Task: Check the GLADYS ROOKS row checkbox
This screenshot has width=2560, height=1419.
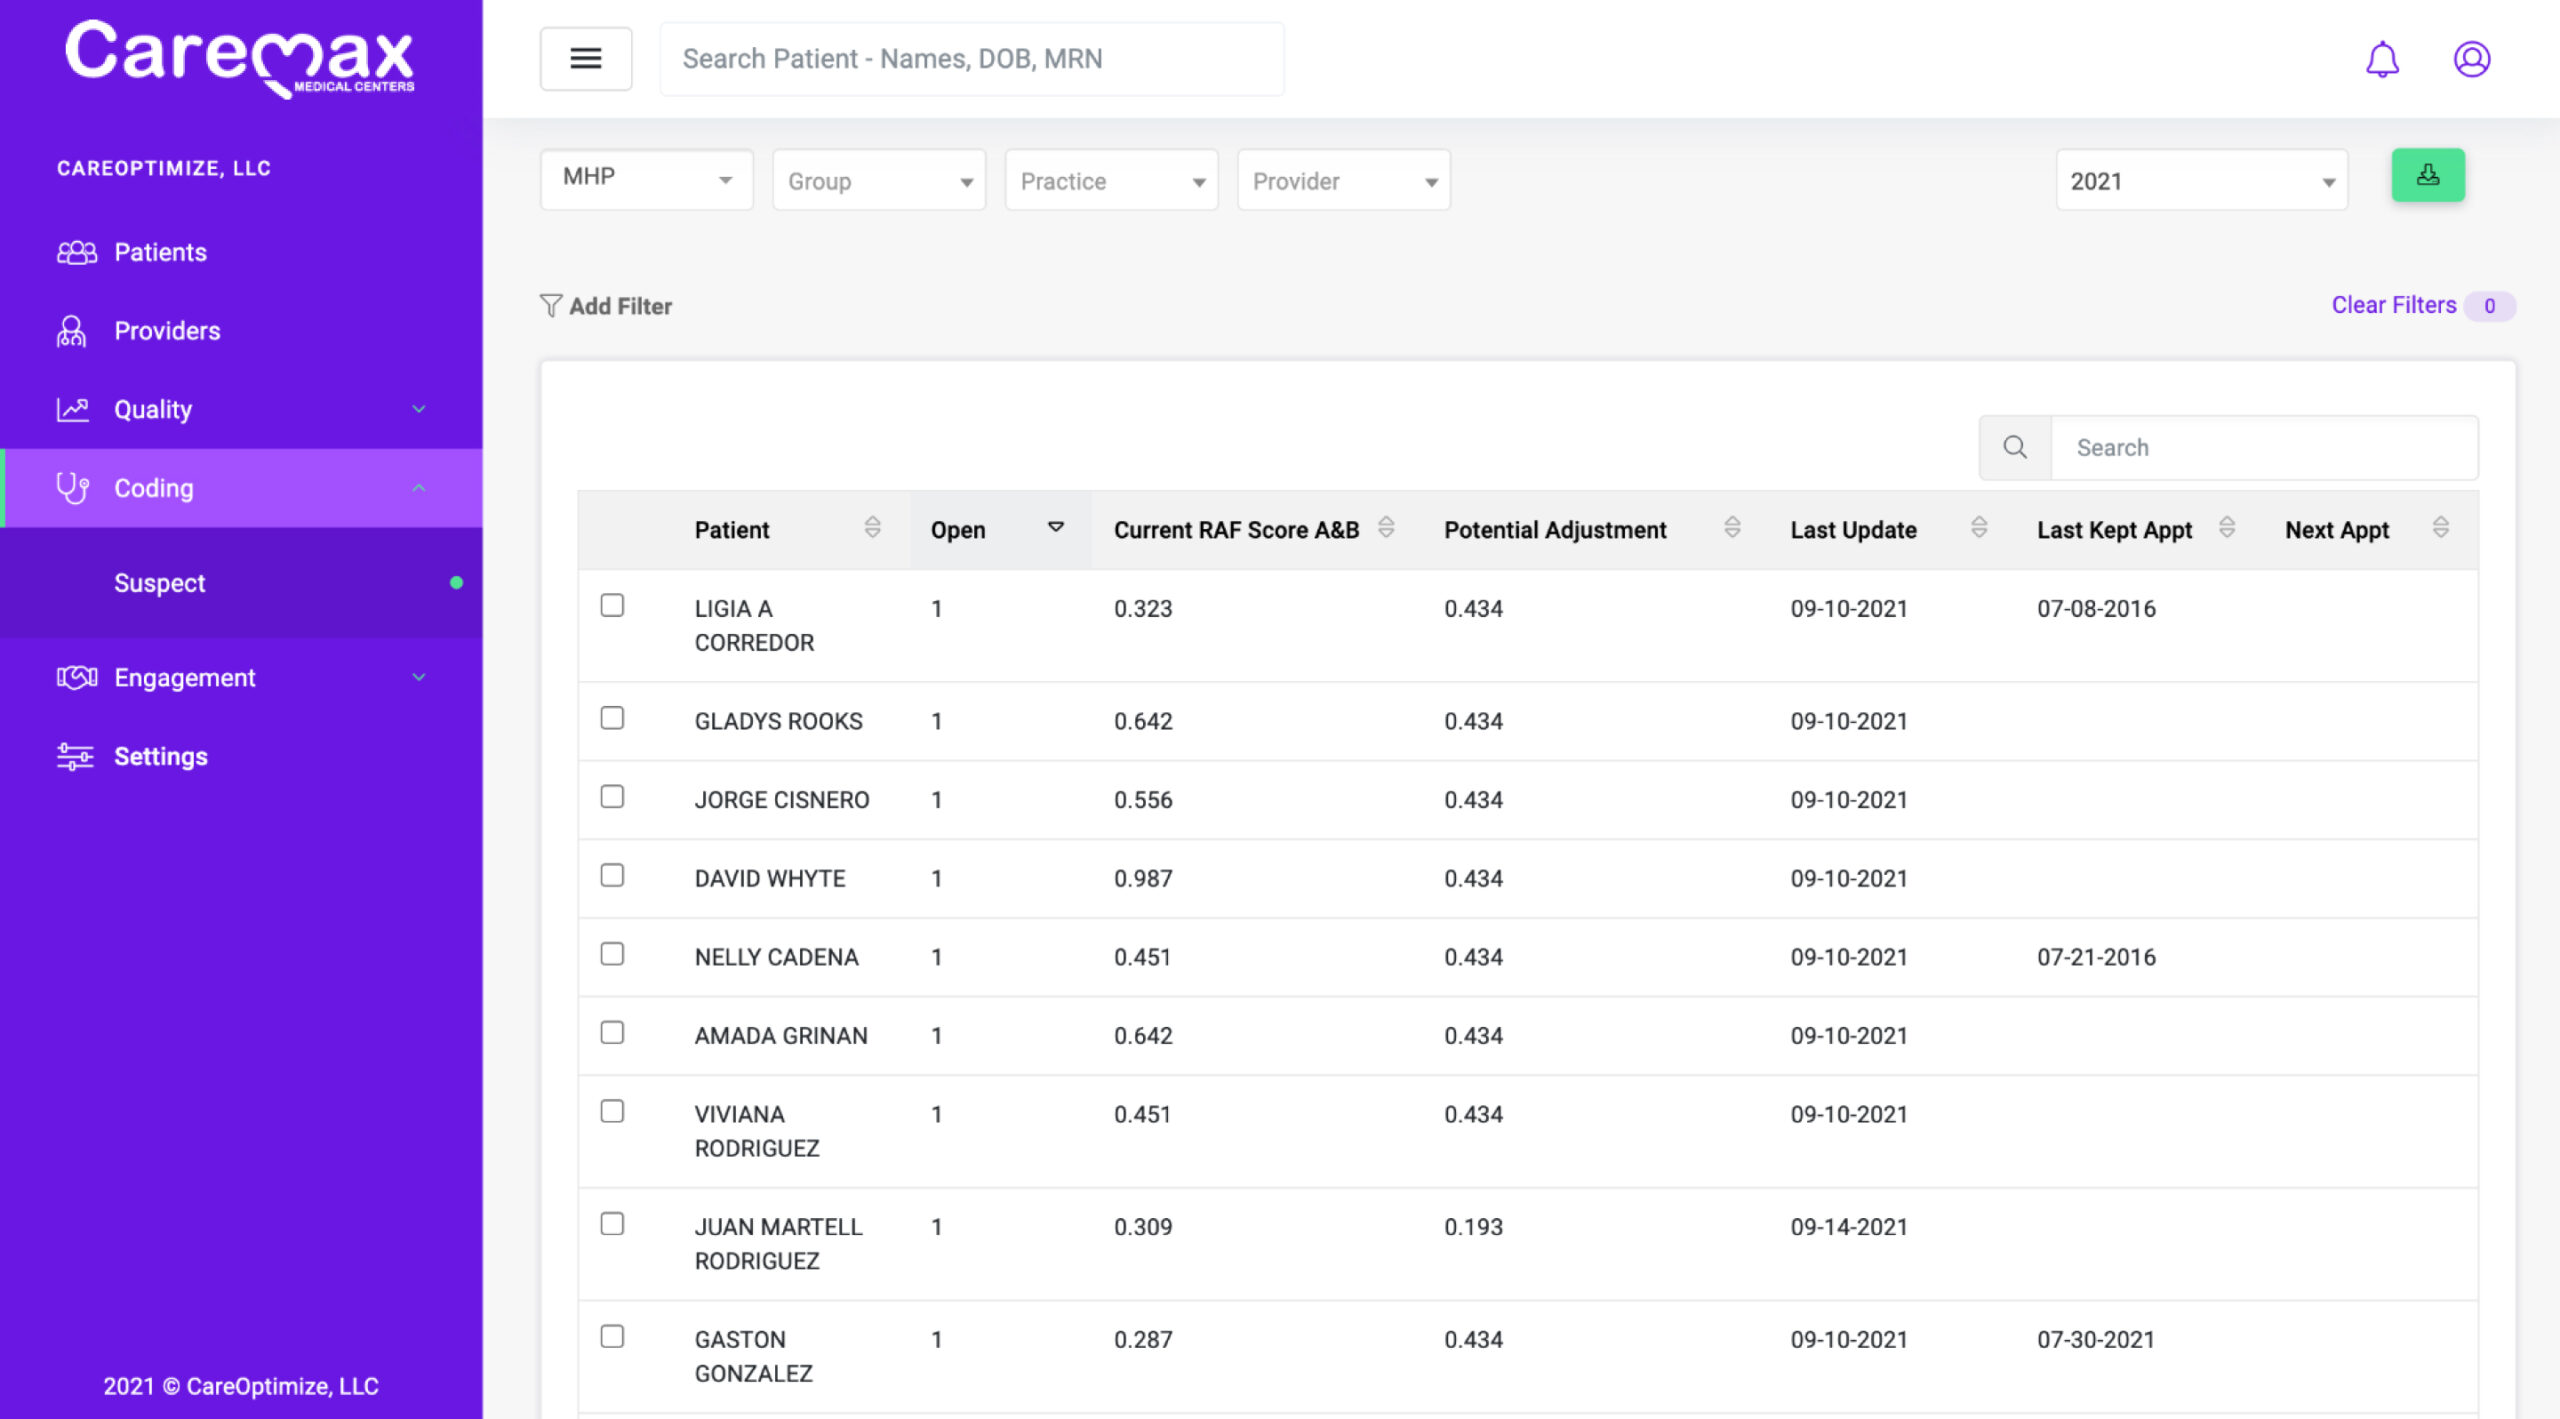Action: (x=612, y=718)
